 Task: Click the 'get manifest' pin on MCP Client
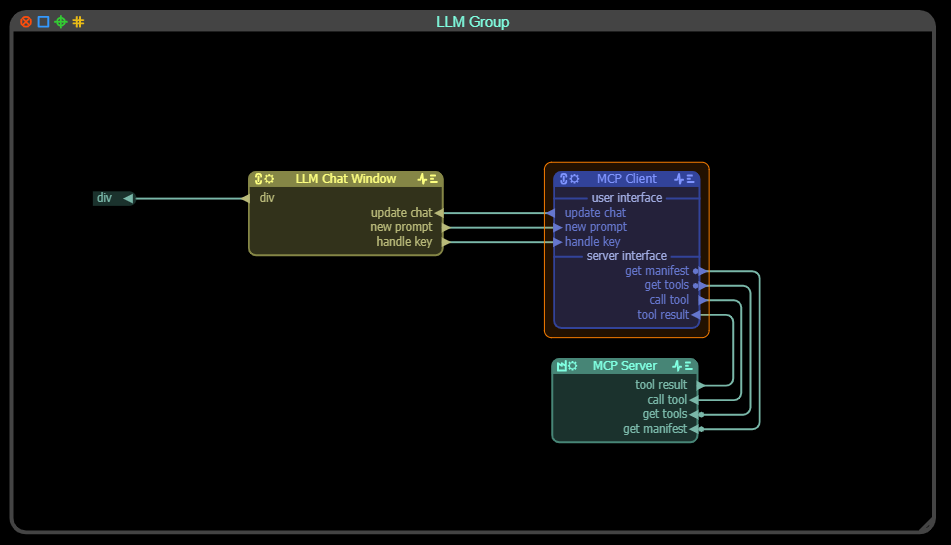pyautogui.click(x=697, y=271)
